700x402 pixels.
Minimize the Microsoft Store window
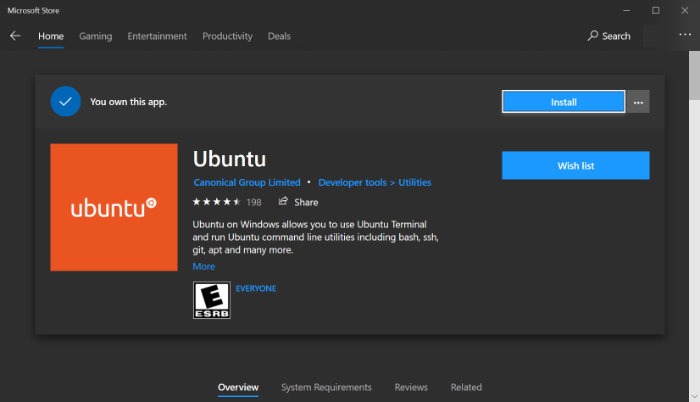[x=626, y=10]
